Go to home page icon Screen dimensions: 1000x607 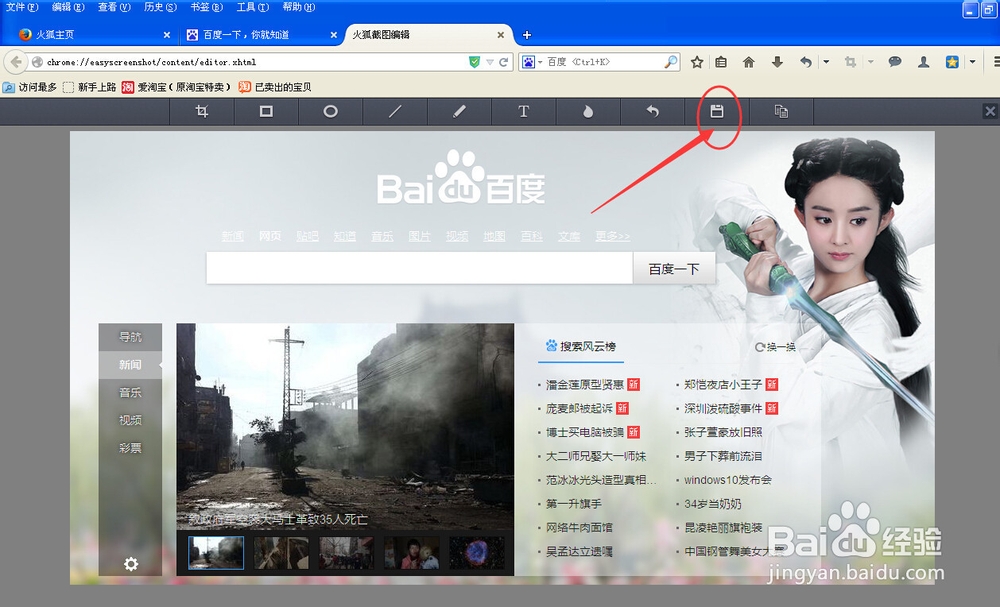[749, 62]
